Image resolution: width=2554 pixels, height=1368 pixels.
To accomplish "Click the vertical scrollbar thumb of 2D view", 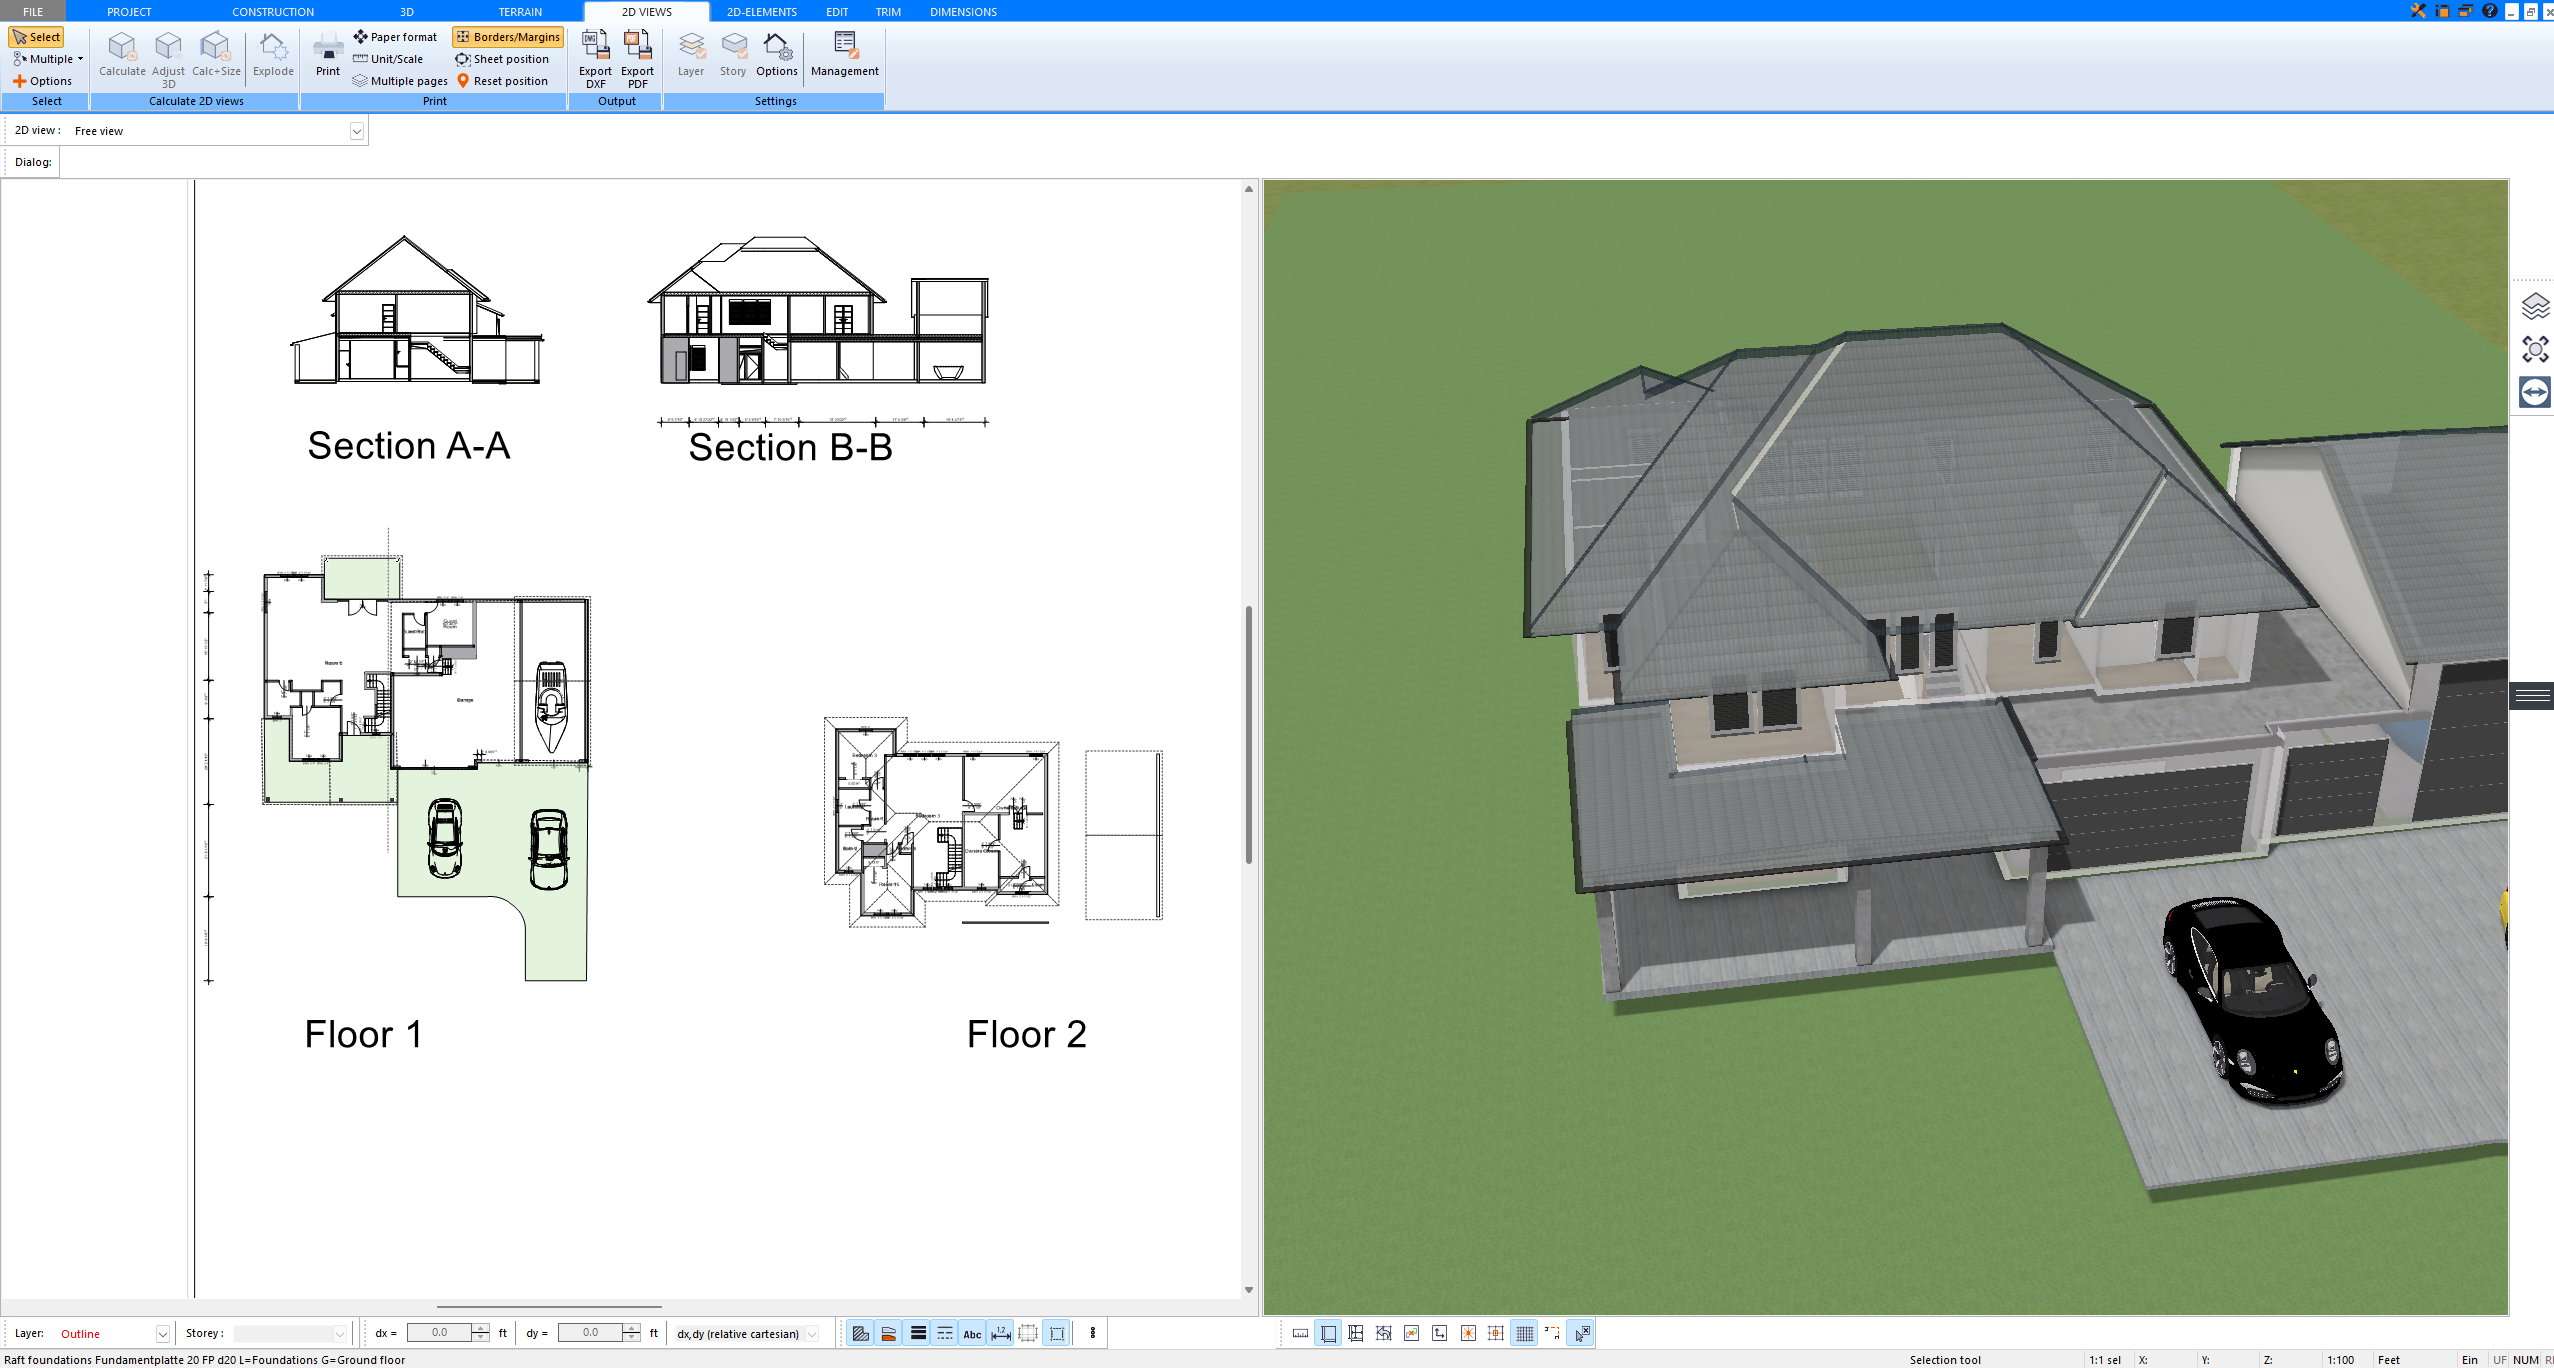I will point(1249,734).
